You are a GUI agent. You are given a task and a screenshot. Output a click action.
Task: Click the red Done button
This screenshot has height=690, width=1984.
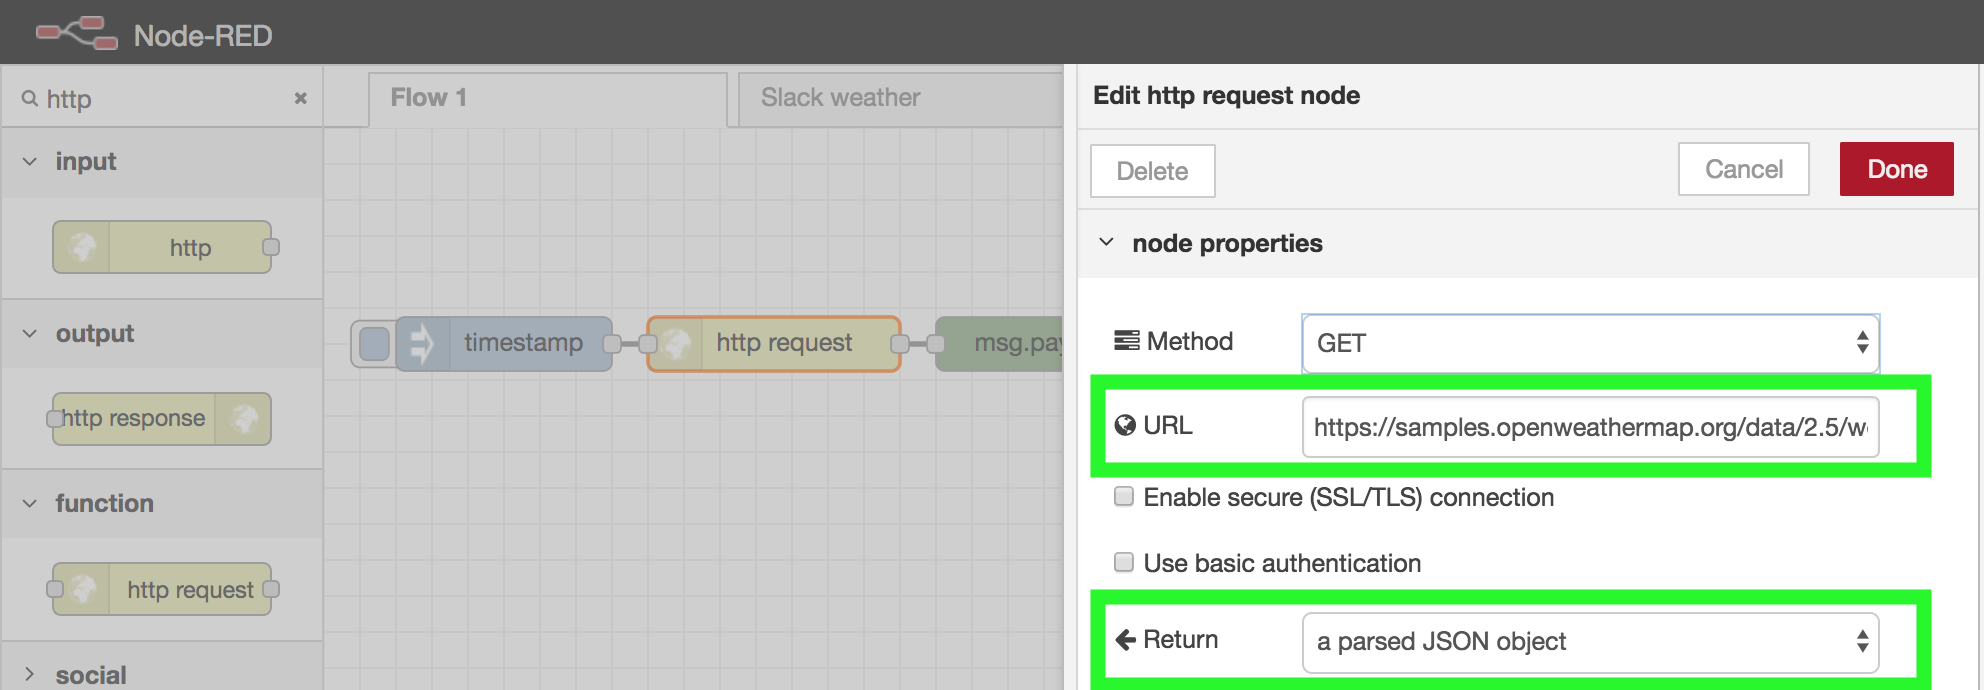pos(1896,169)
